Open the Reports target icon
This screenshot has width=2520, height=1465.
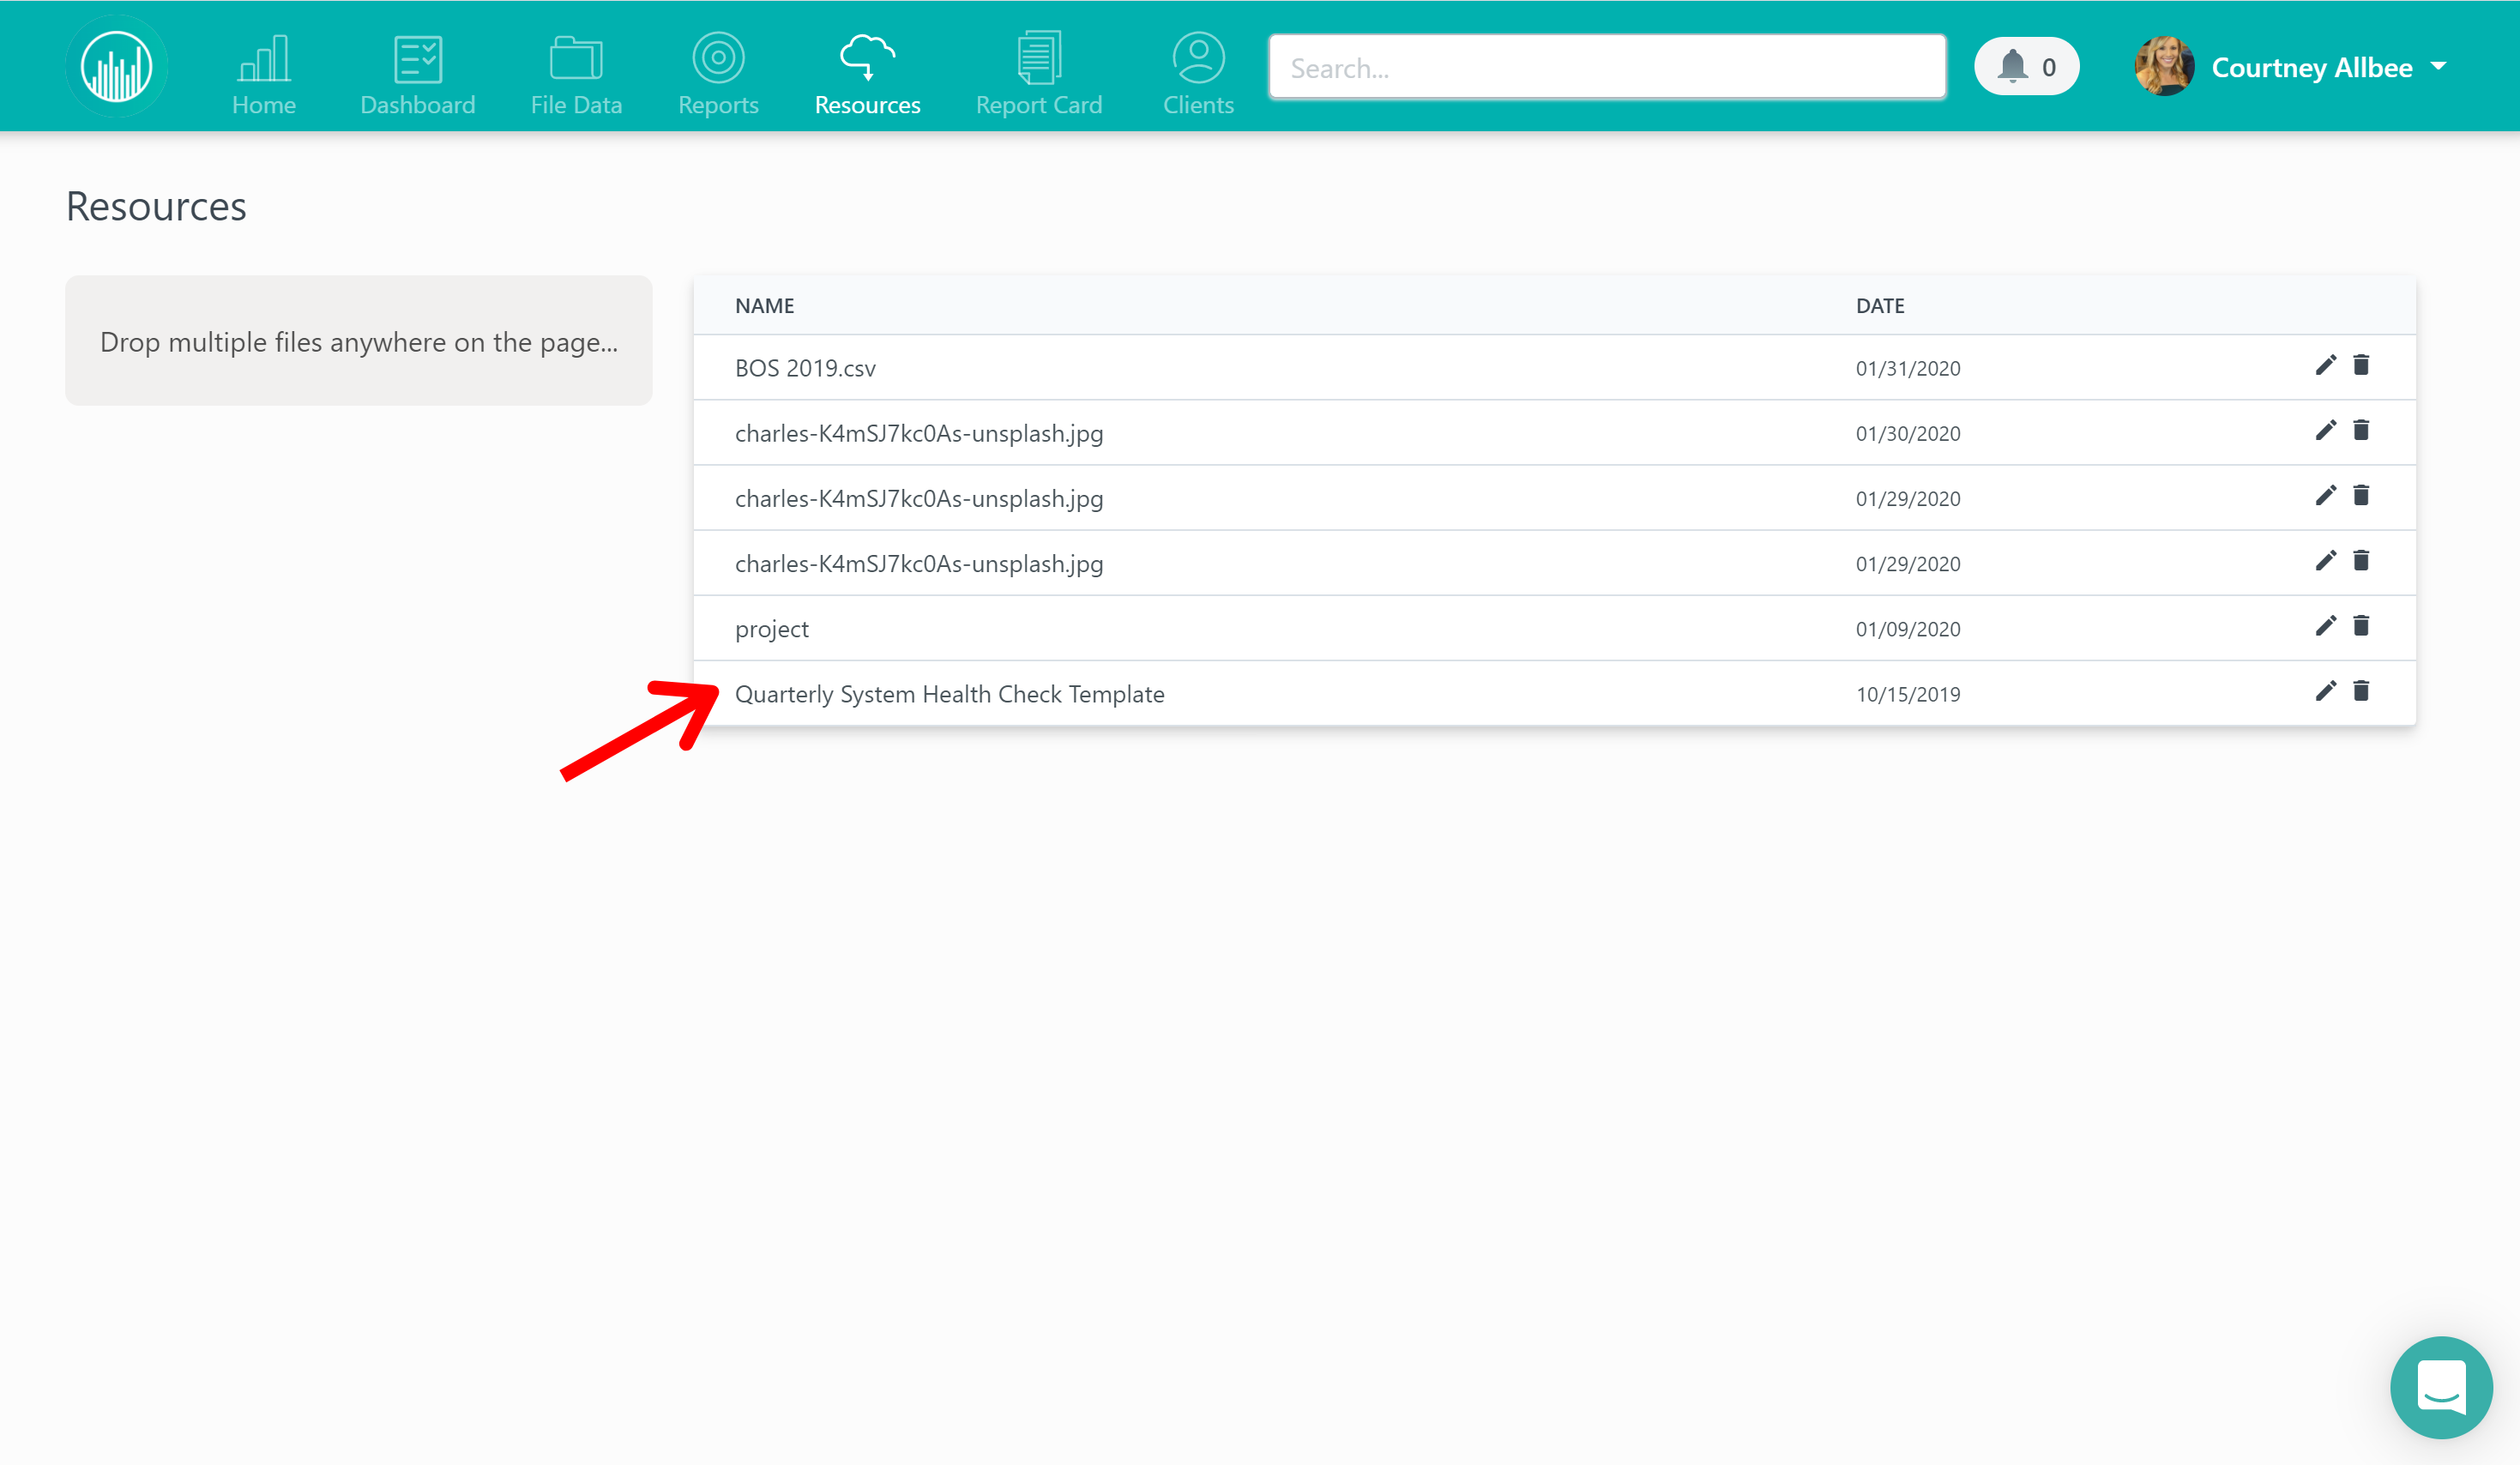click(x=718, y=58)
